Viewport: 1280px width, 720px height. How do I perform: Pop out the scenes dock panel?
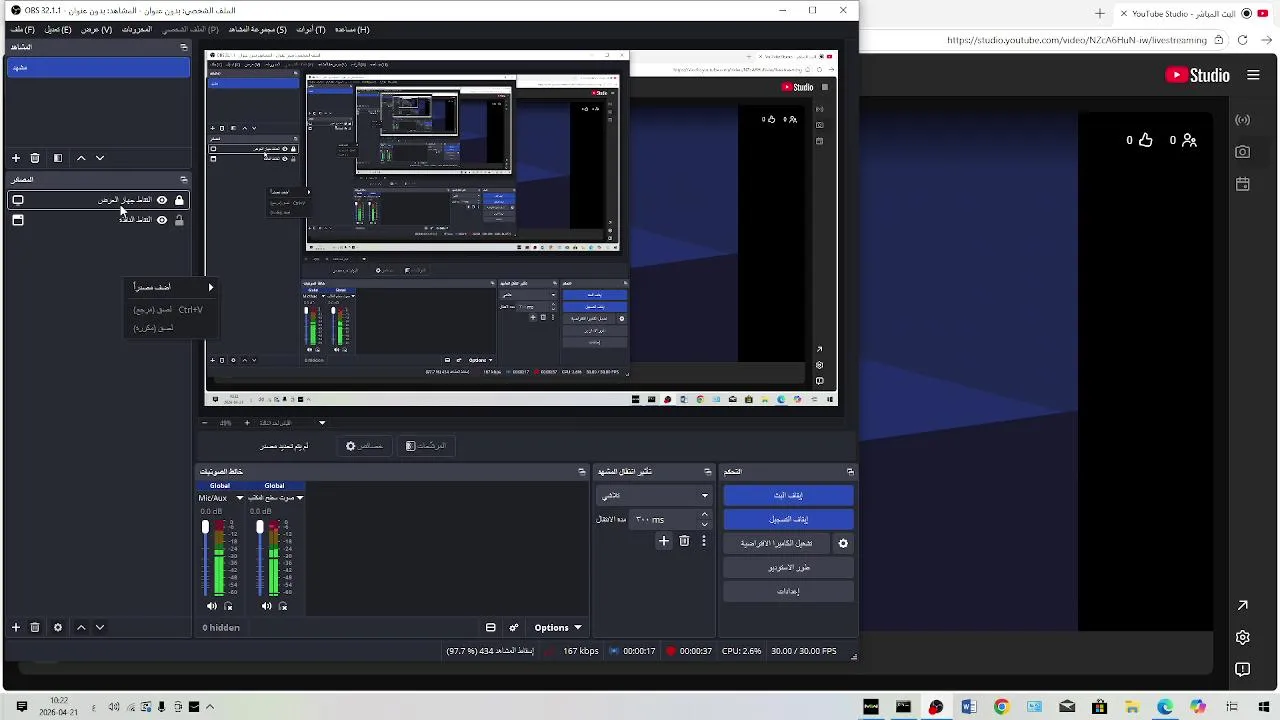click(183, 47)
